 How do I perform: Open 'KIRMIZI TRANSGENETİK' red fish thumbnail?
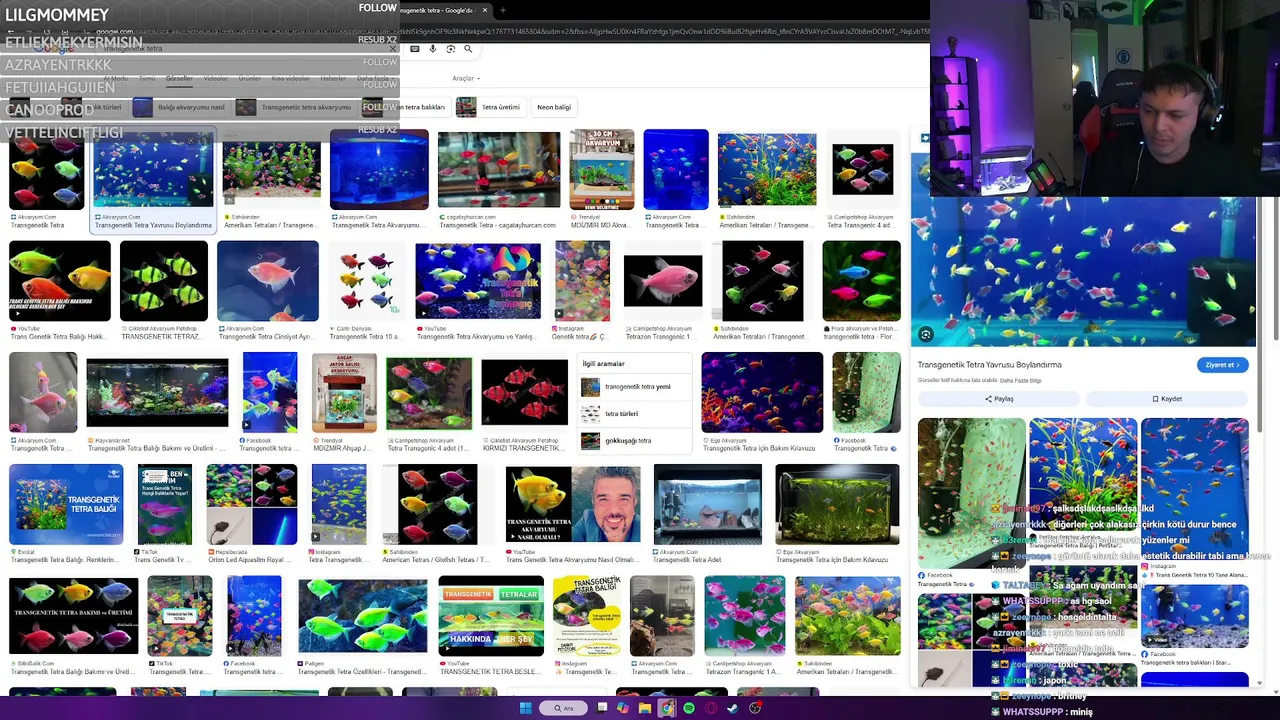(x=524, y=393)
